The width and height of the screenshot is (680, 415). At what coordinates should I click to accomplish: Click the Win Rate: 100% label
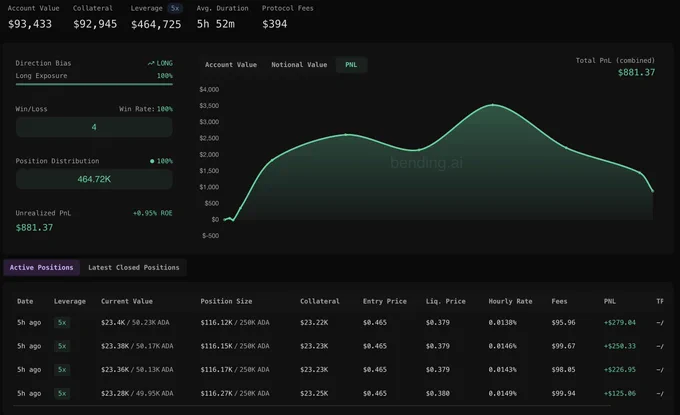click(x=146, y=109)
